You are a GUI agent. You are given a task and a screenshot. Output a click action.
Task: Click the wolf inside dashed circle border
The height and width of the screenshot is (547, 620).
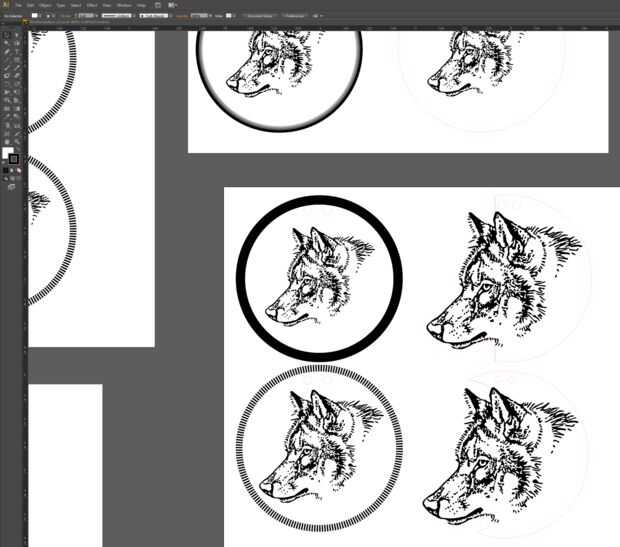tap(321, 446)
